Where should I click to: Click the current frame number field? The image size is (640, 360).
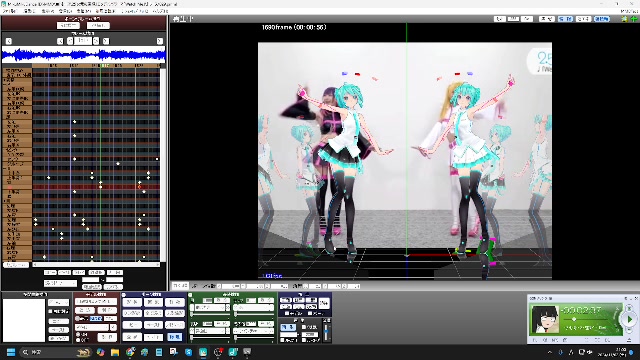tap(83, 40)
